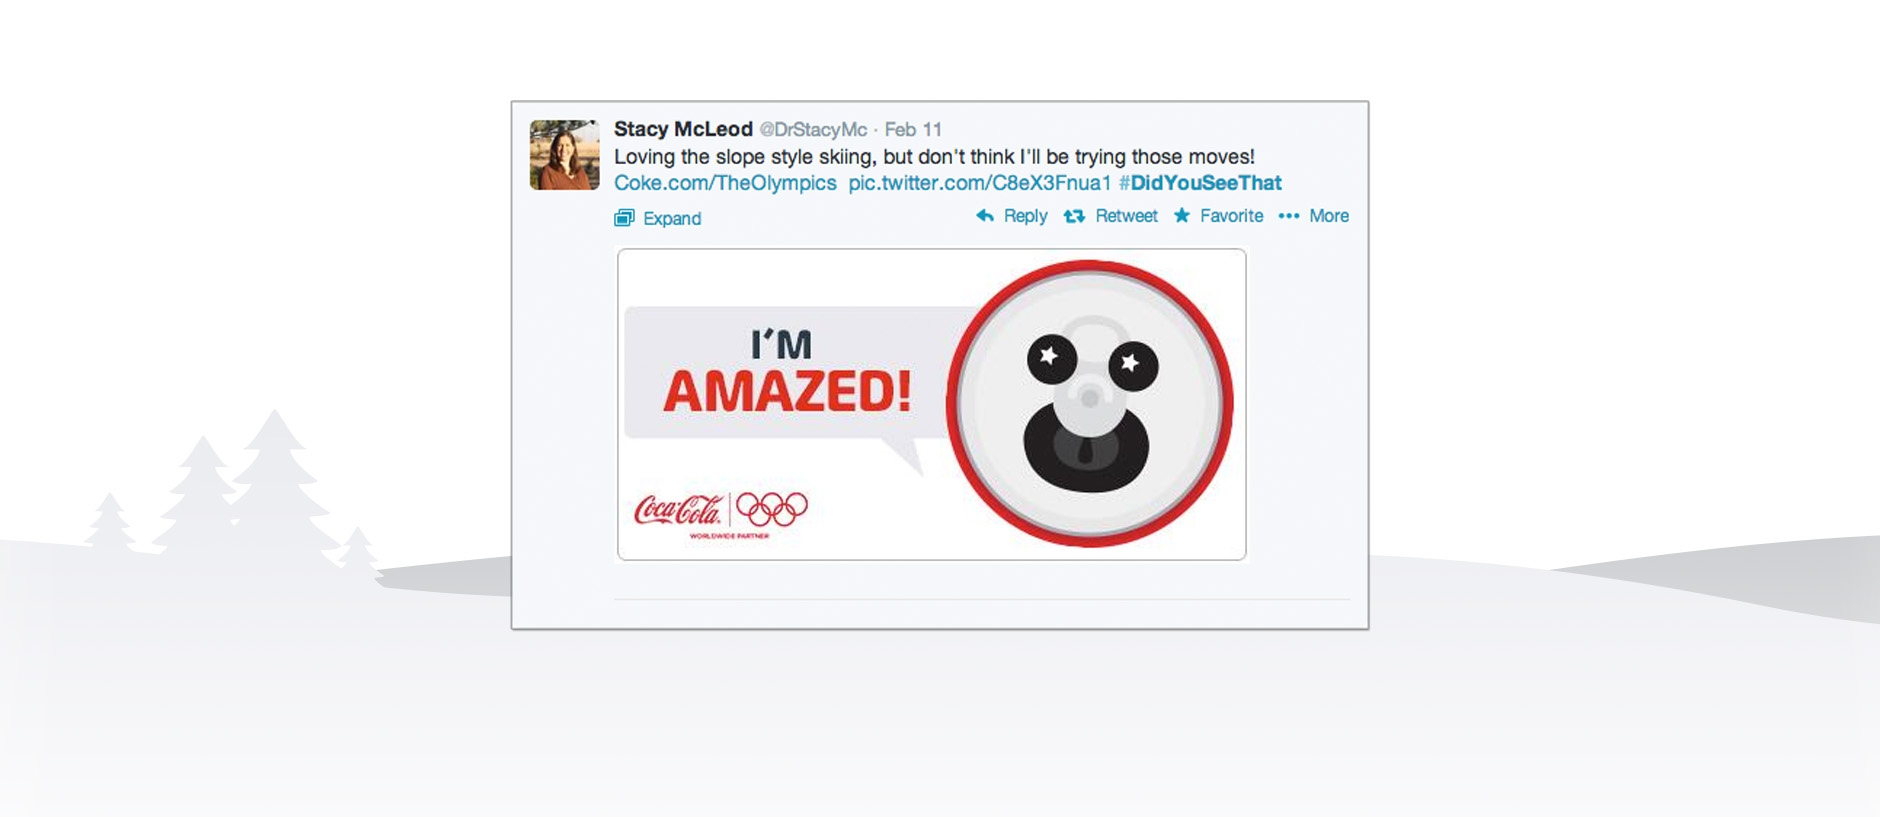This screenshot has width=1880, height=817.
Task: Click the amazed face bottle cap graphic
Action: click(1089, 404)
